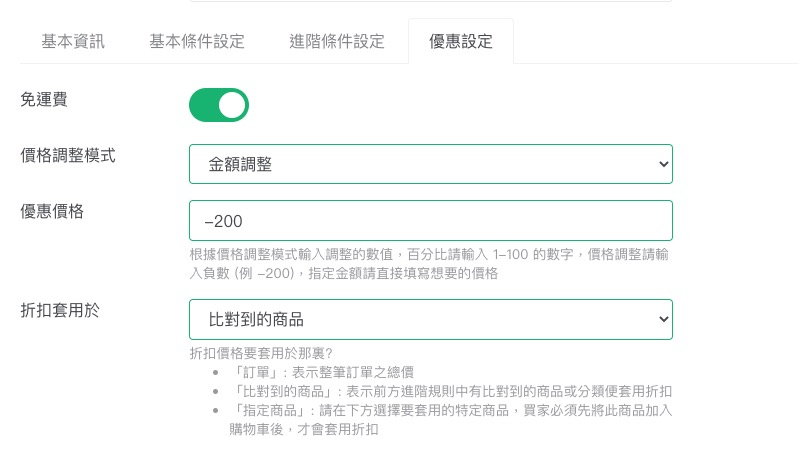Disable the 免運費 toggle switch

pyautogui.click(x=219, y=105)
